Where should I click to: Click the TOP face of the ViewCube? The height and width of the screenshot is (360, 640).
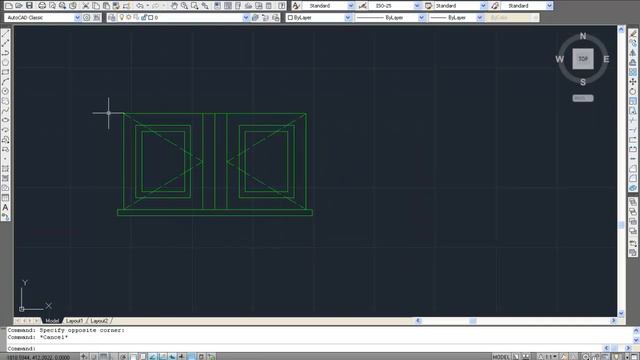tap(583, 59)
